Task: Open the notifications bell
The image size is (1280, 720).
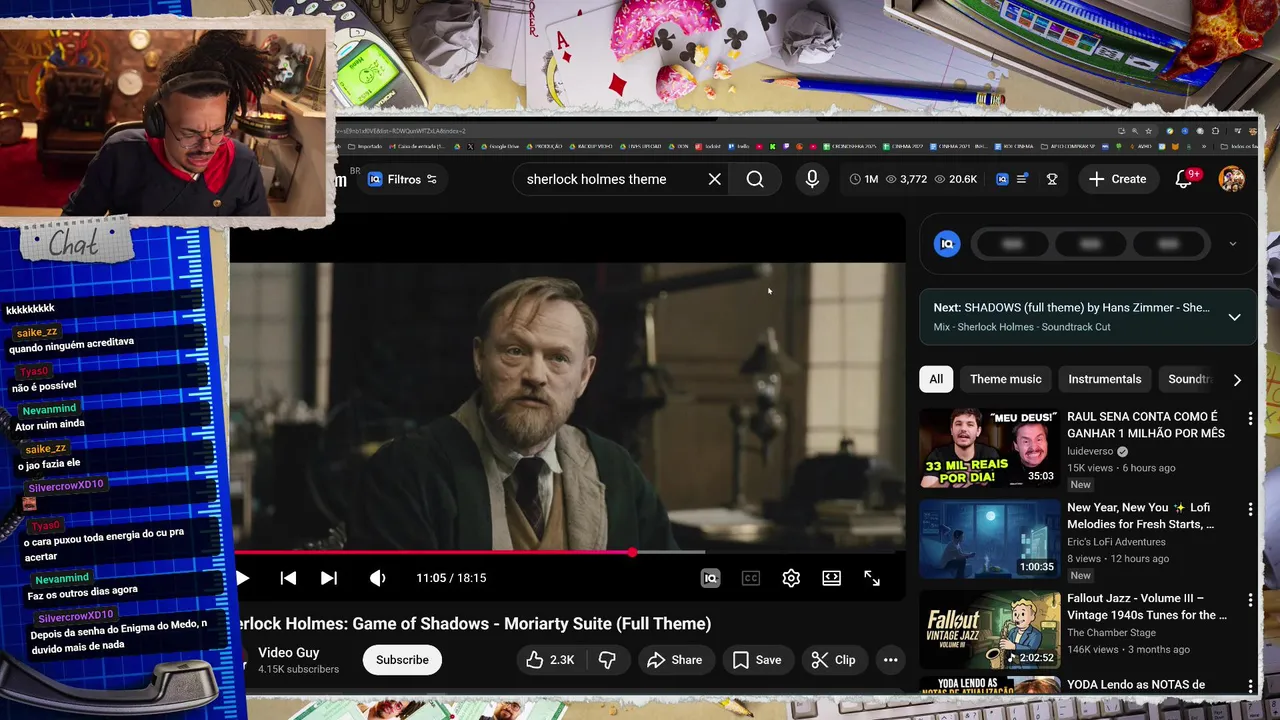Action: [x=1184, y=179]
